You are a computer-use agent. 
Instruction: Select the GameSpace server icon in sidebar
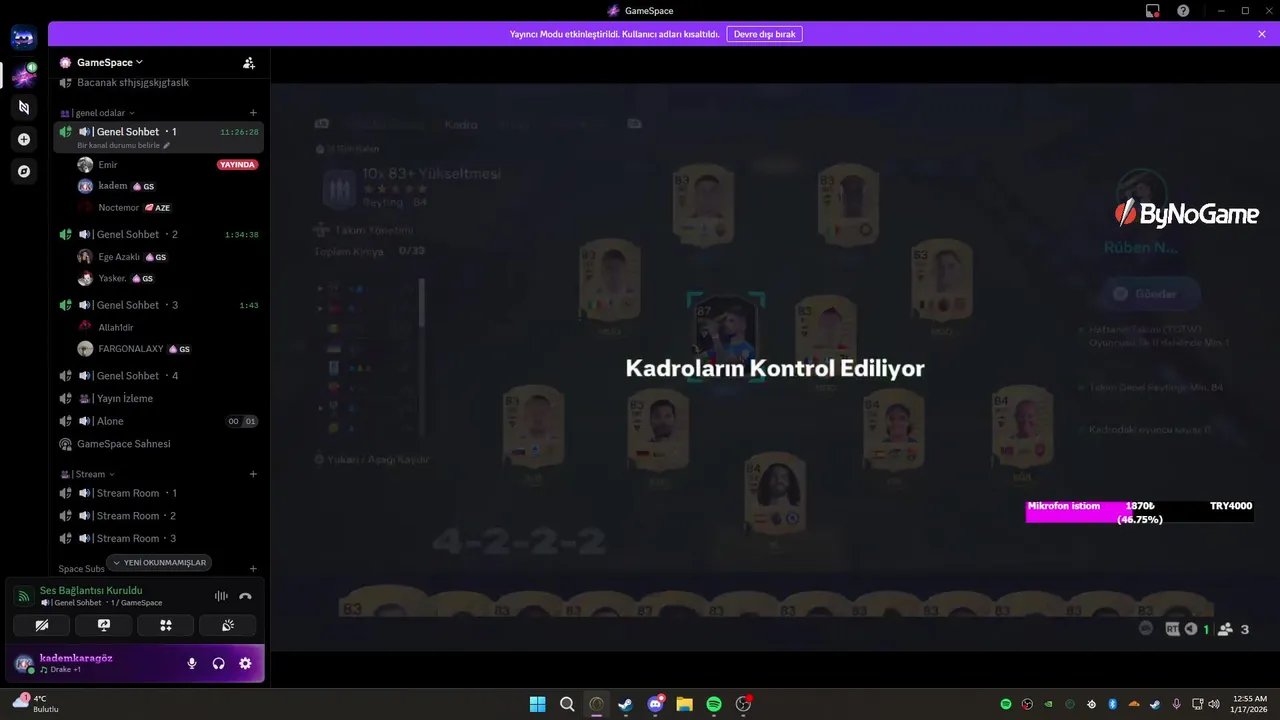click(24, 76)
